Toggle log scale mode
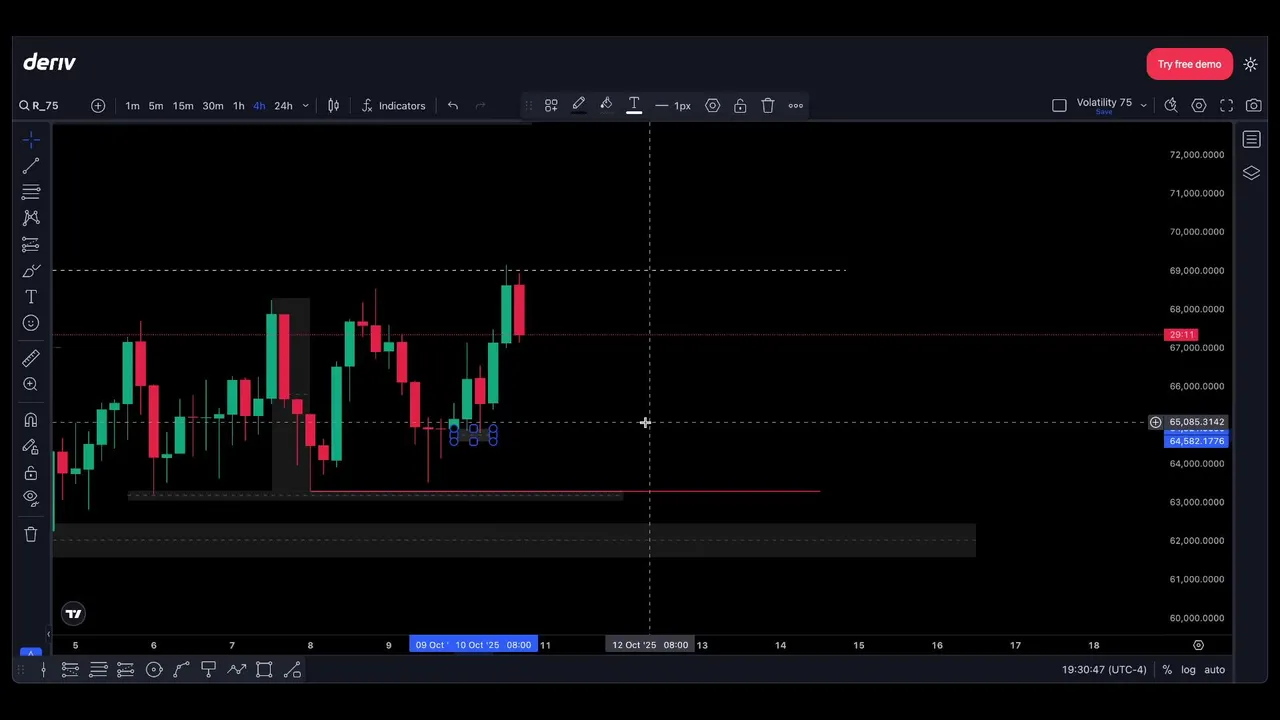This screenshot has width=1280, height=720. pos(1188,670)
